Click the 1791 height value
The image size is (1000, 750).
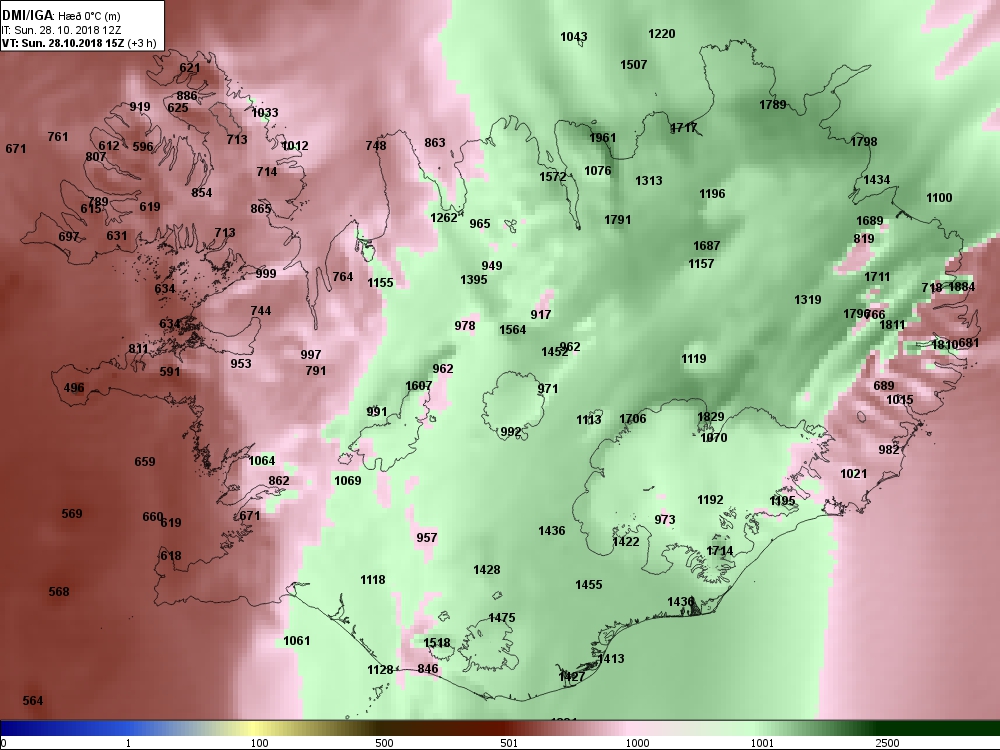pyautogui.click(x=617, y=220)
